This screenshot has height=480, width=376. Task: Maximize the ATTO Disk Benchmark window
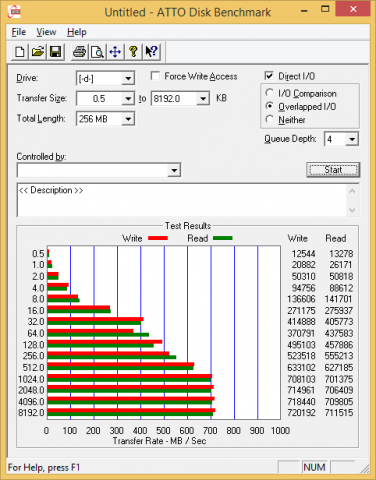(325, 9)
